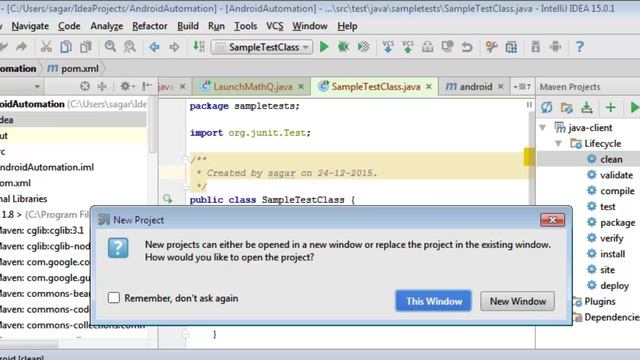Navigate Back with the left arrow
Image resolution: width=640 pixels, height=360 pixels.
(x=154, y=47)
